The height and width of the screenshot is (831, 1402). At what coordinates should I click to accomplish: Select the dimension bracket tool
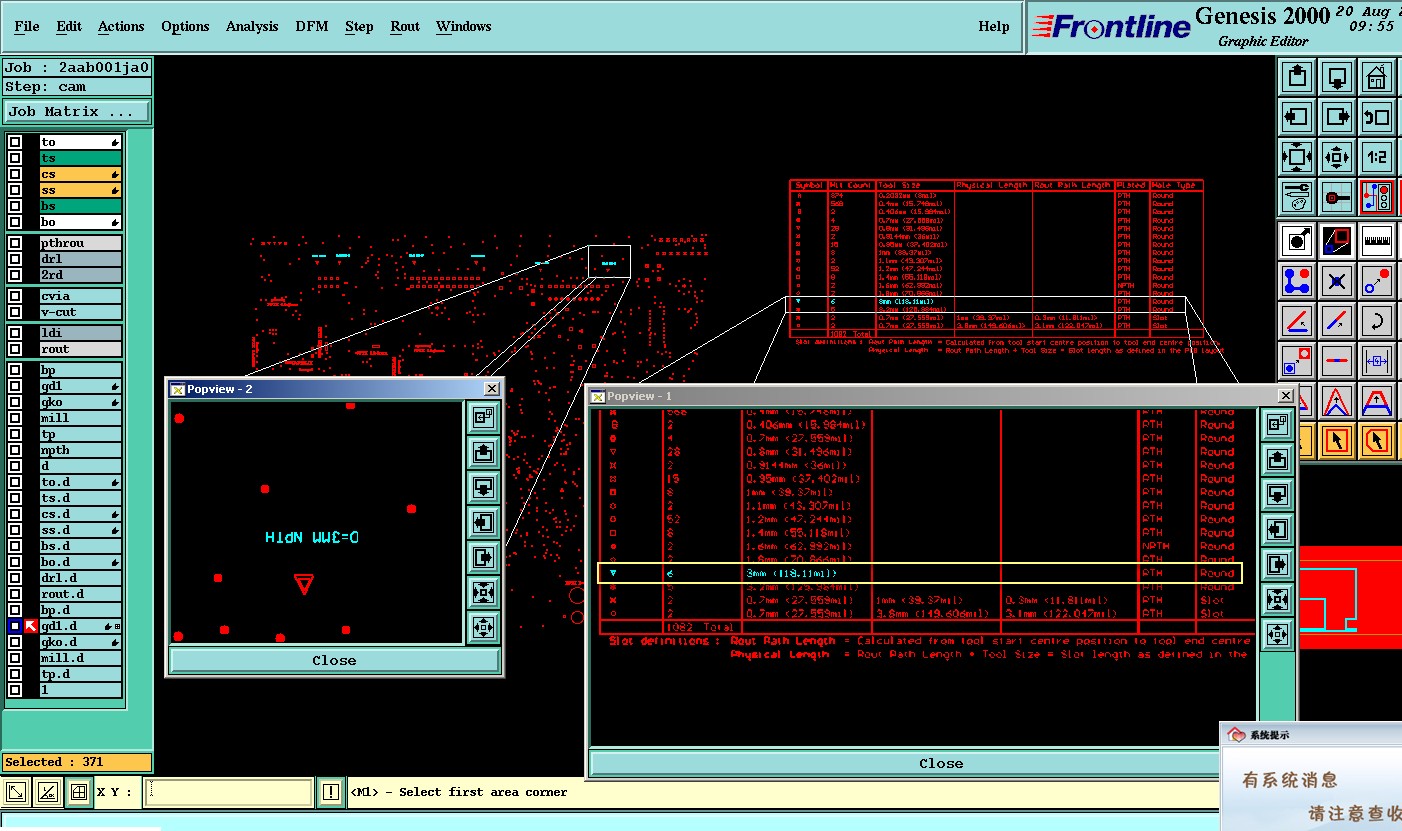point(1377,361)
